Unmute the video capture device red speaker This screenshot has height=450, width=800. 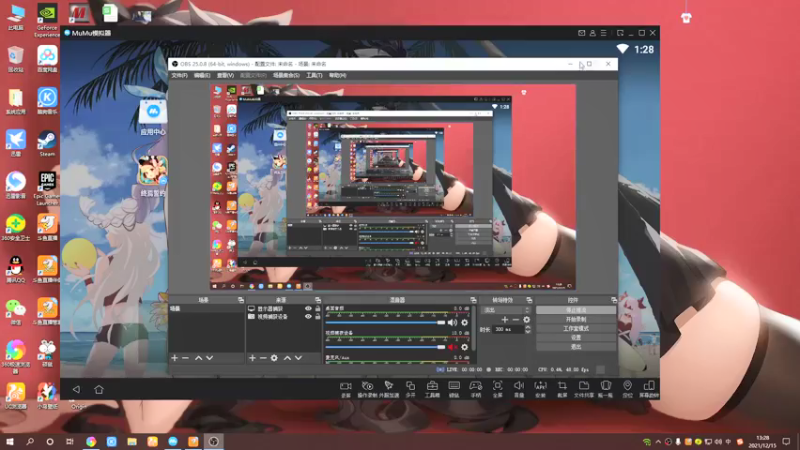pyautogui.click(x=452, y=347)
